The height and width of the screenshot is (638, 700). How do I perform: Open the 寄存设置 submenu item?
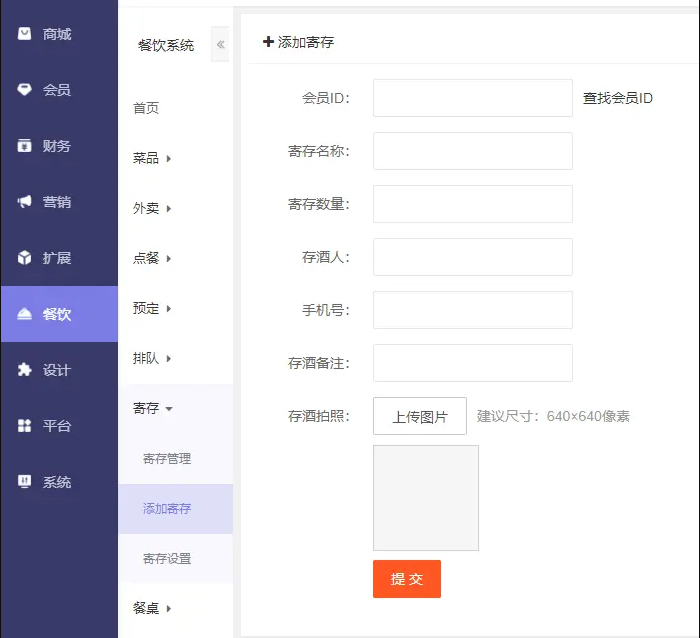[167, 559]
